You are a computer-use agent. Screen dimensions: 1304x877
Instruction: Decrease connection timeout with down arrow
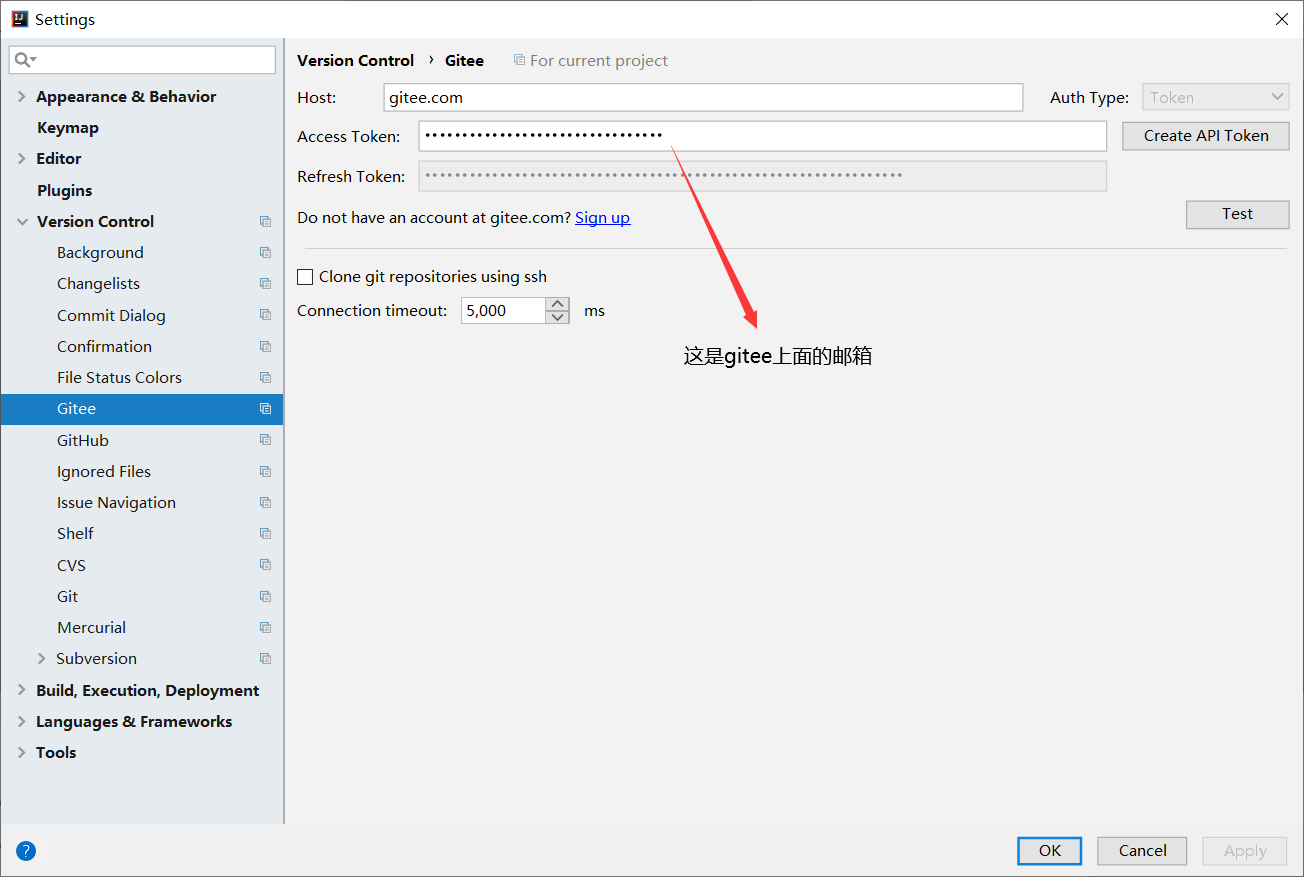(x=558, y=317)
